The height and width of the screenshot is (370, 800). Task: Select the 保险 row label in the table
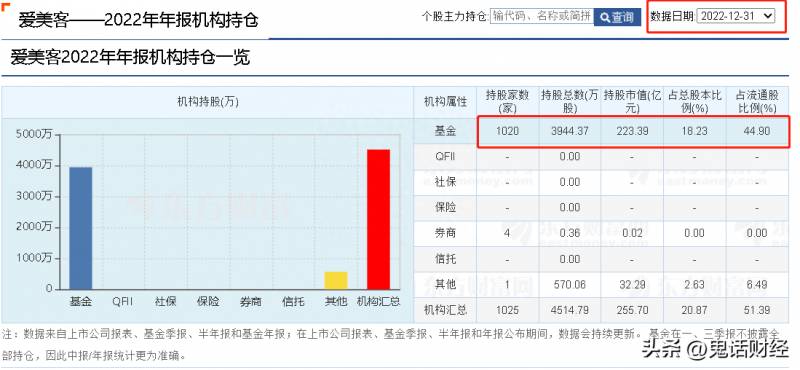[445, 208]
